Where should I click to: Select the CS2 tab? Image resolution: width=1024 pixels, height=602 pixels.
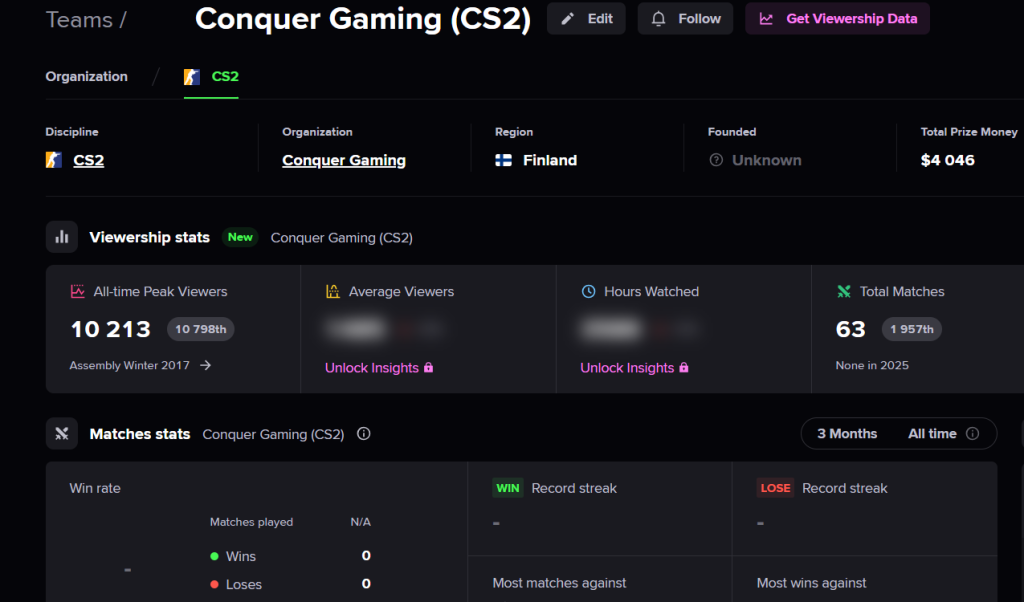click(211, 76)
